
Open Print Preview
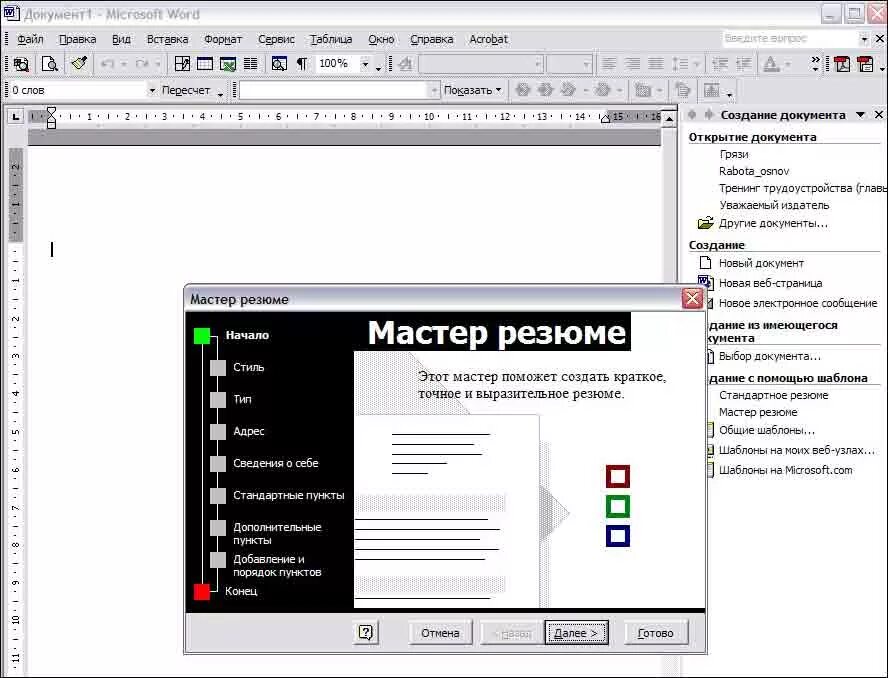(50, 63)
